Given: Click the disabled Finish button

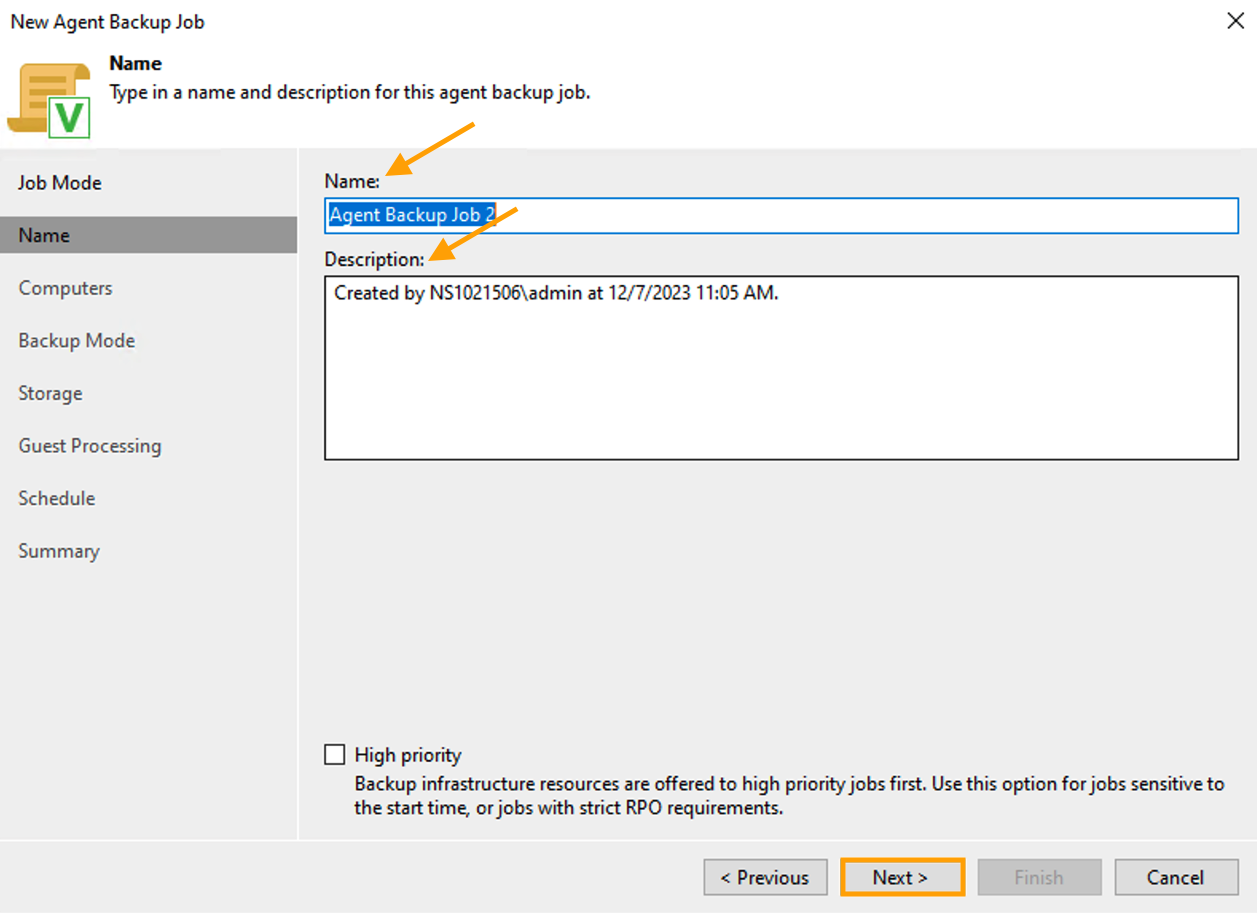Looking at the screenshot, I should [1038, 877].
